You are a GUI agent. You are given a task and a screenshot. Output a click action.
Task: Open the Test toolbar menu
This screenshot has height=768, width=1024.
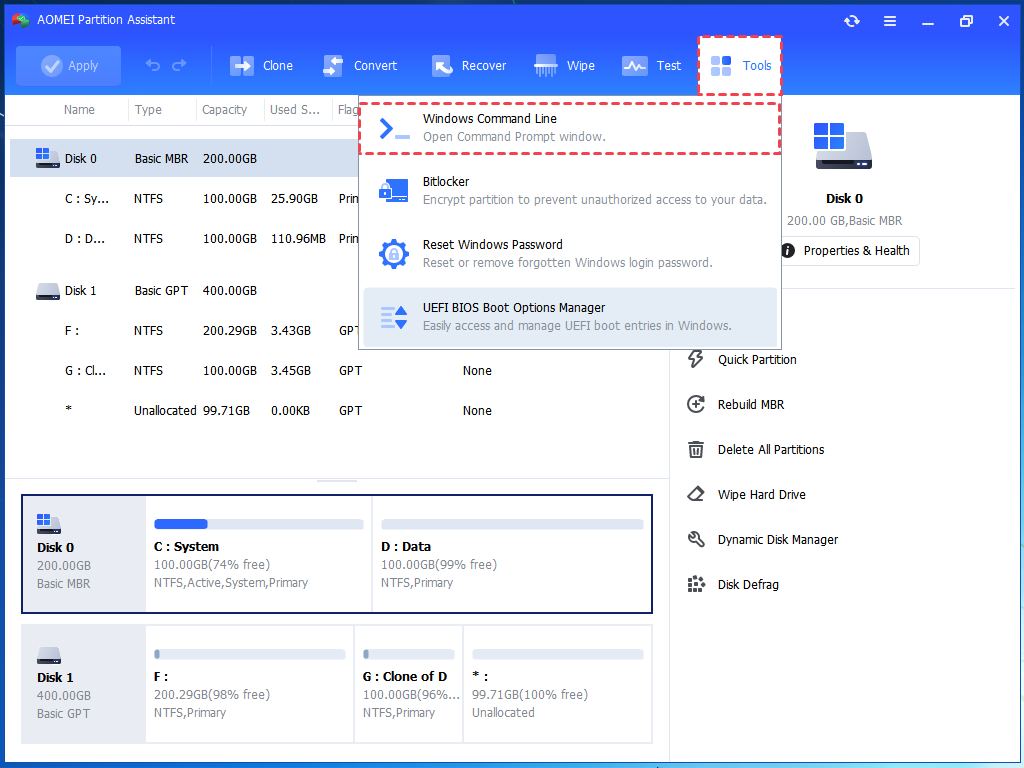point(651,66)
